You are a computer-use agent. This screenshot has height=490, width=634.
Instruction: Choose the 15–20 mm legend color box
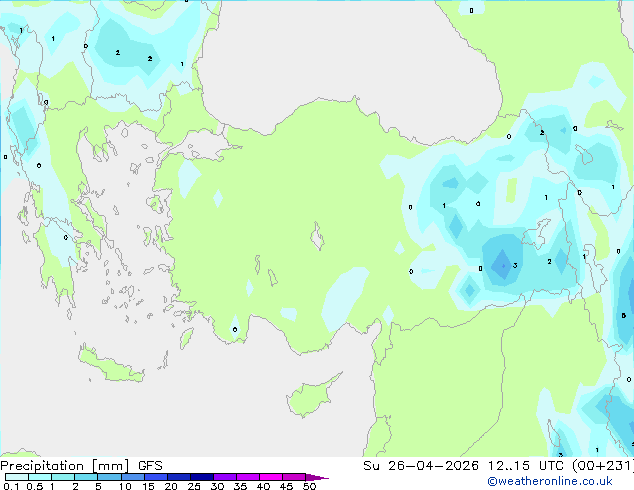(155, 477)
